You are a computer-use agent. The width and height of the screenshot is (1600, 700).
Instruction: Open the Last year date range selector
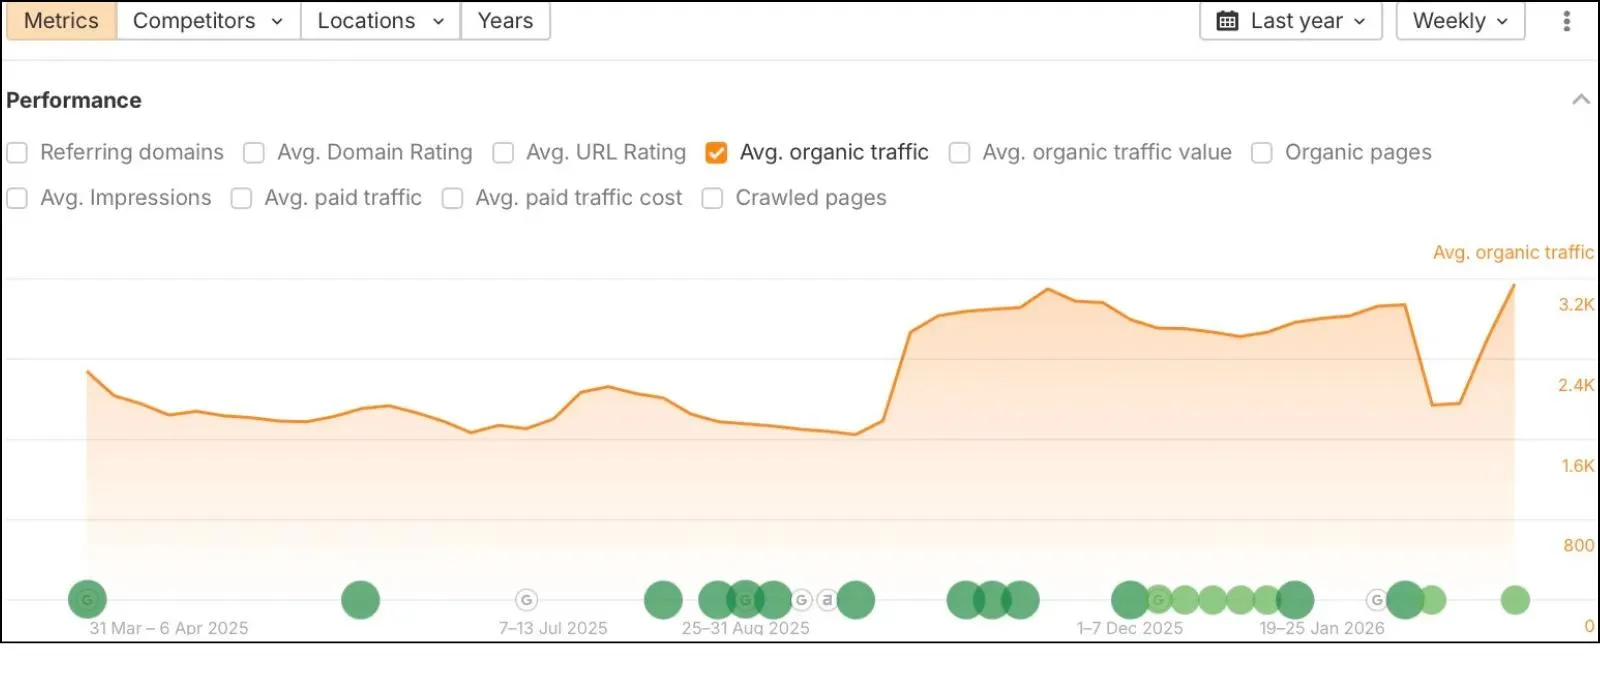coord(1290,21)
